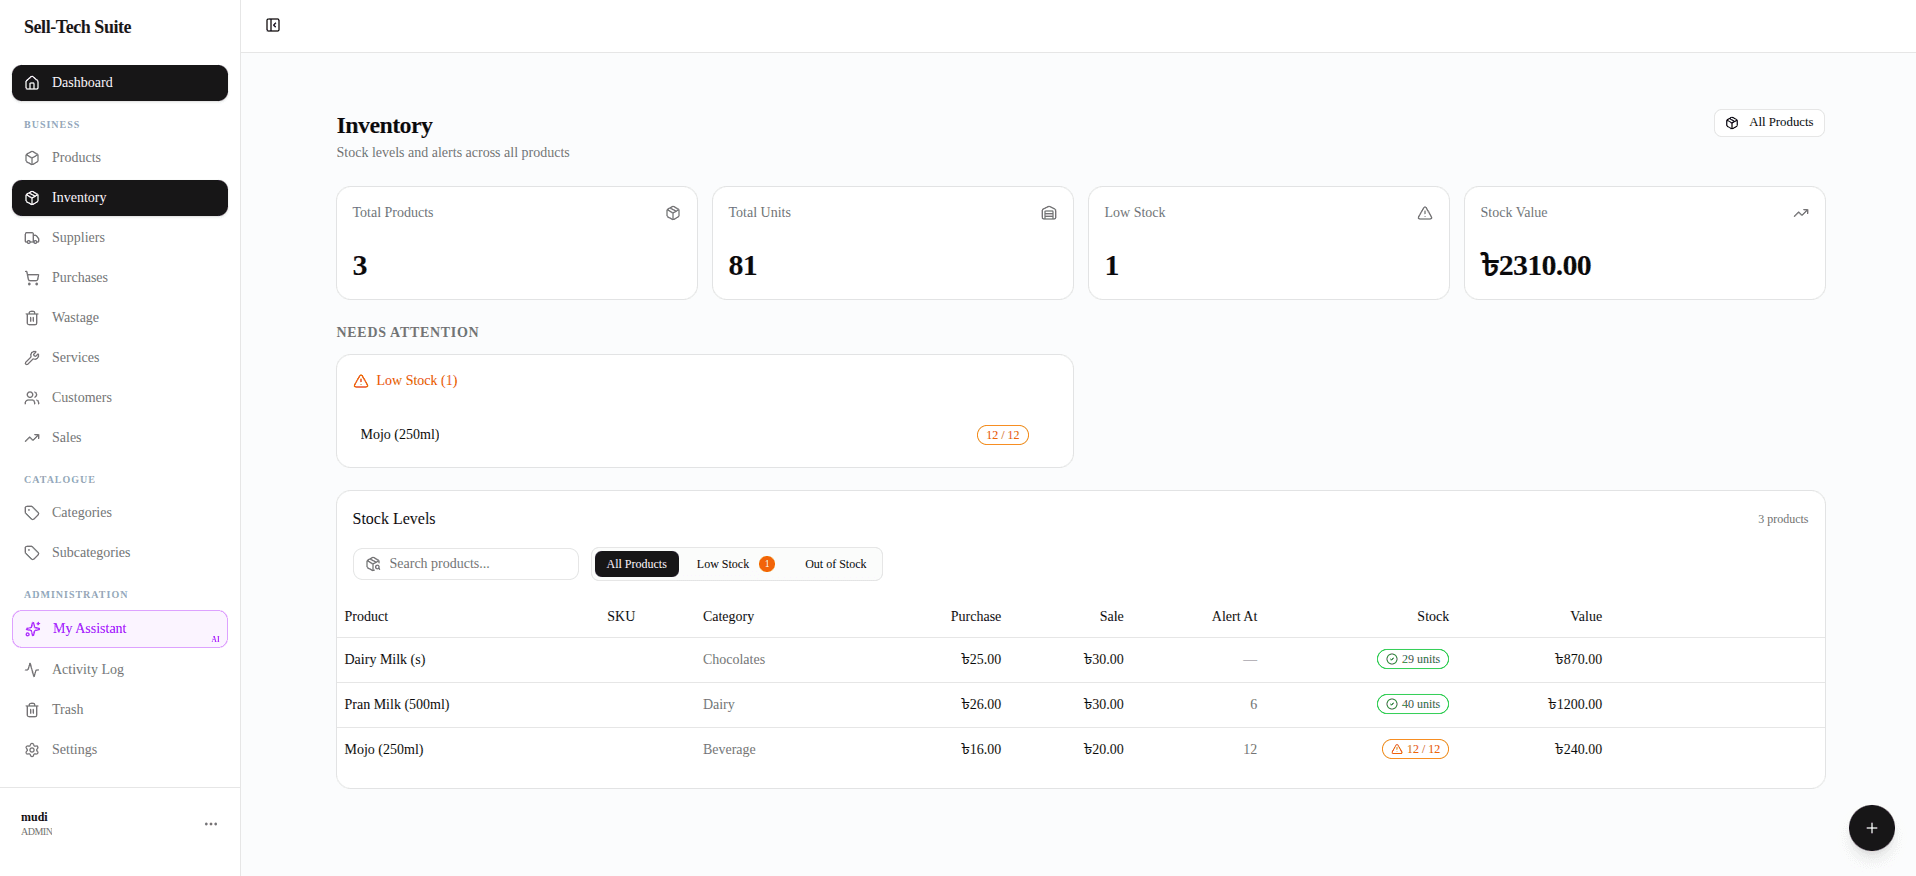Click the Customers people icon
The height and width of the screenshot is (876, 1916).
(32, 398)
